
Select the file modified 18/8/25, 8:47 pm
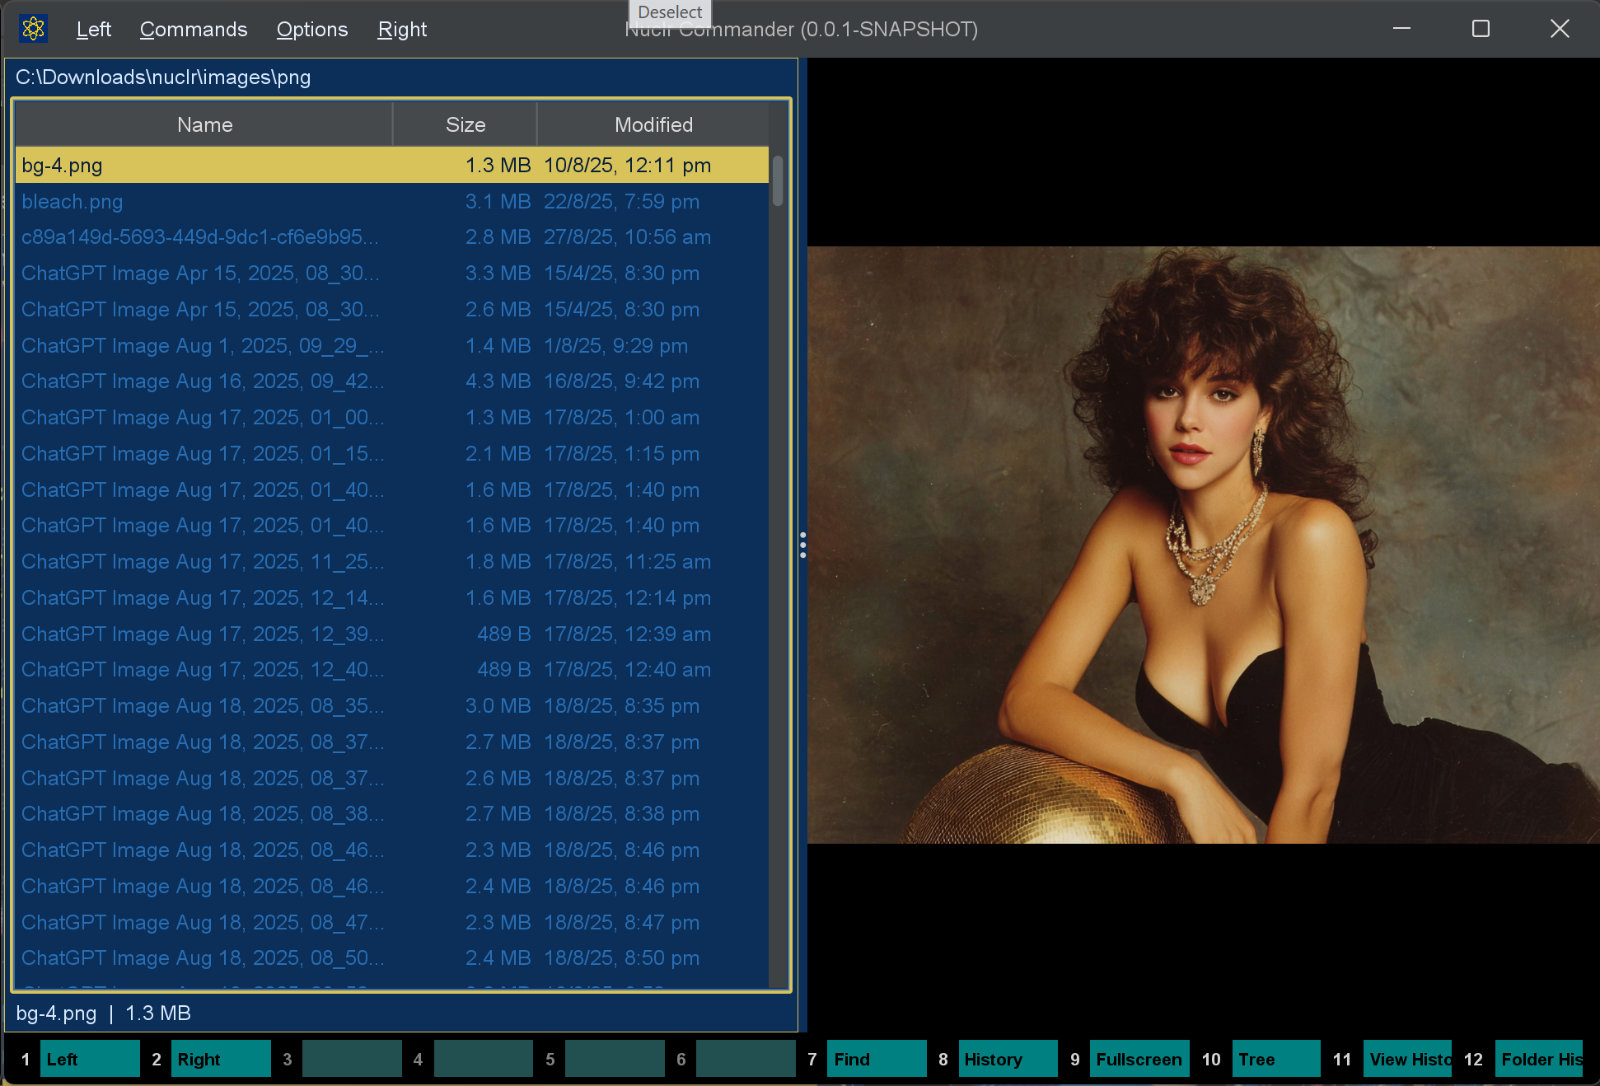click(392, 922)
